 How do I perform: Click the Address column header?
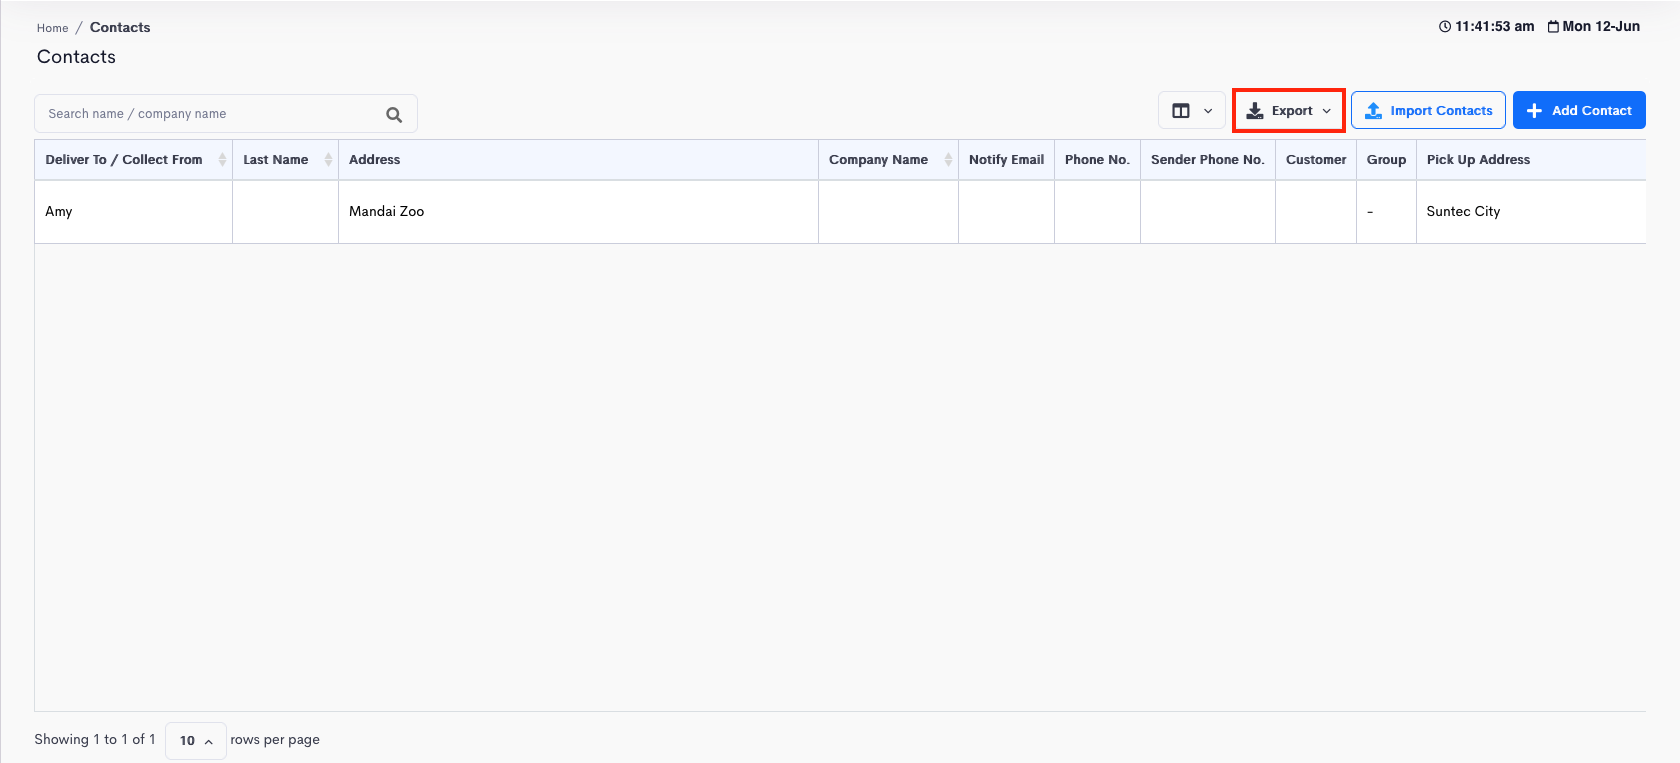click(579, 160)
